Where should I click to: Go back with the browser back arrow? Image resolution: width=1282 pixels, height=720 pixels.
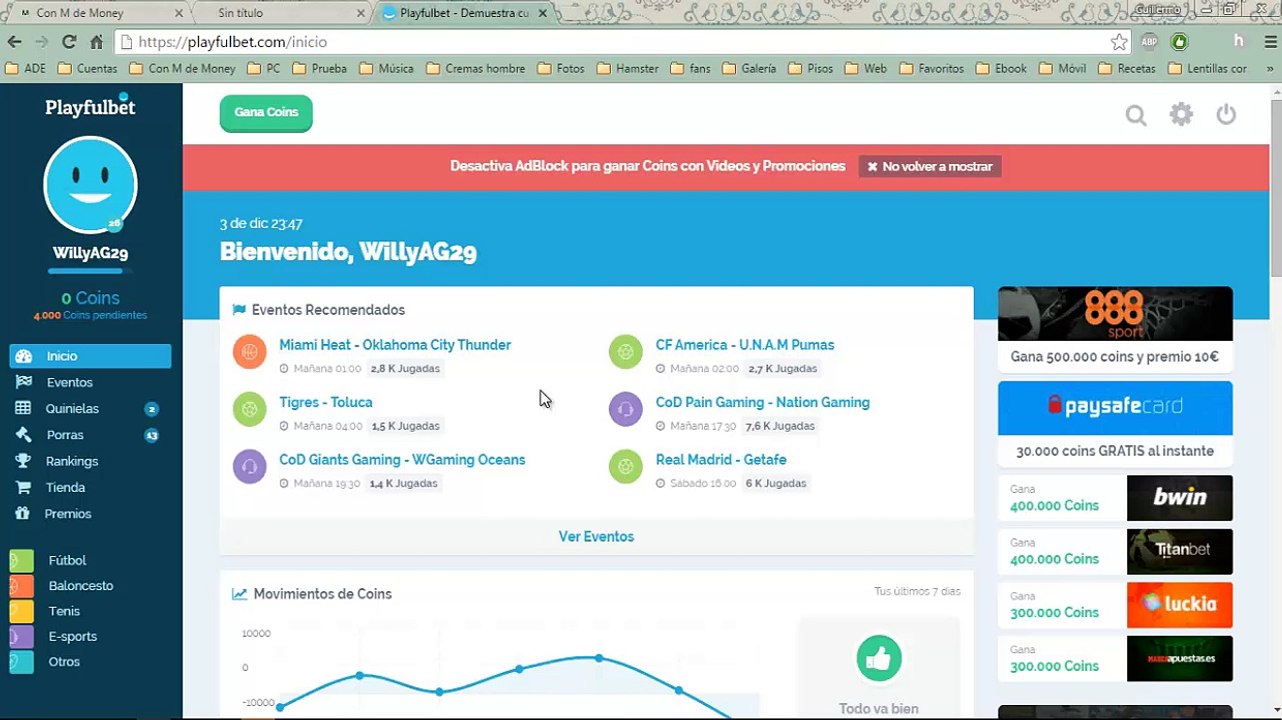pyautogui.click(x=14, y=42)
